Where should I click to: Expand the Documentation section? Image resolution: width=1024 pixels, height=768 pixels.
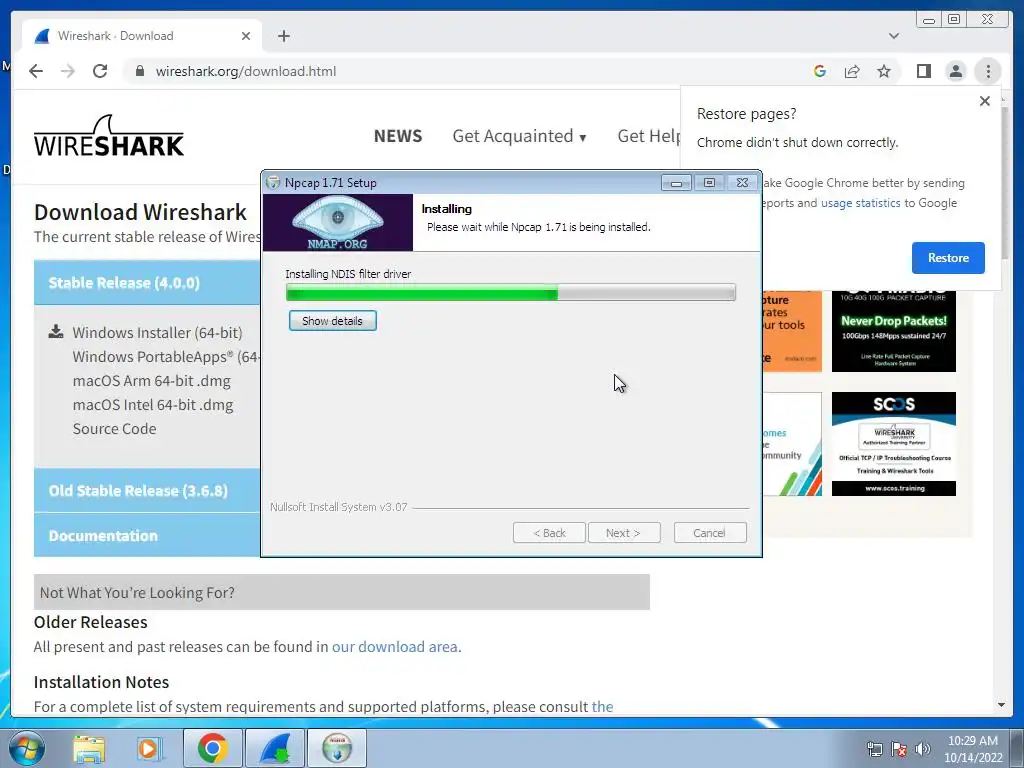click(147, 536)
